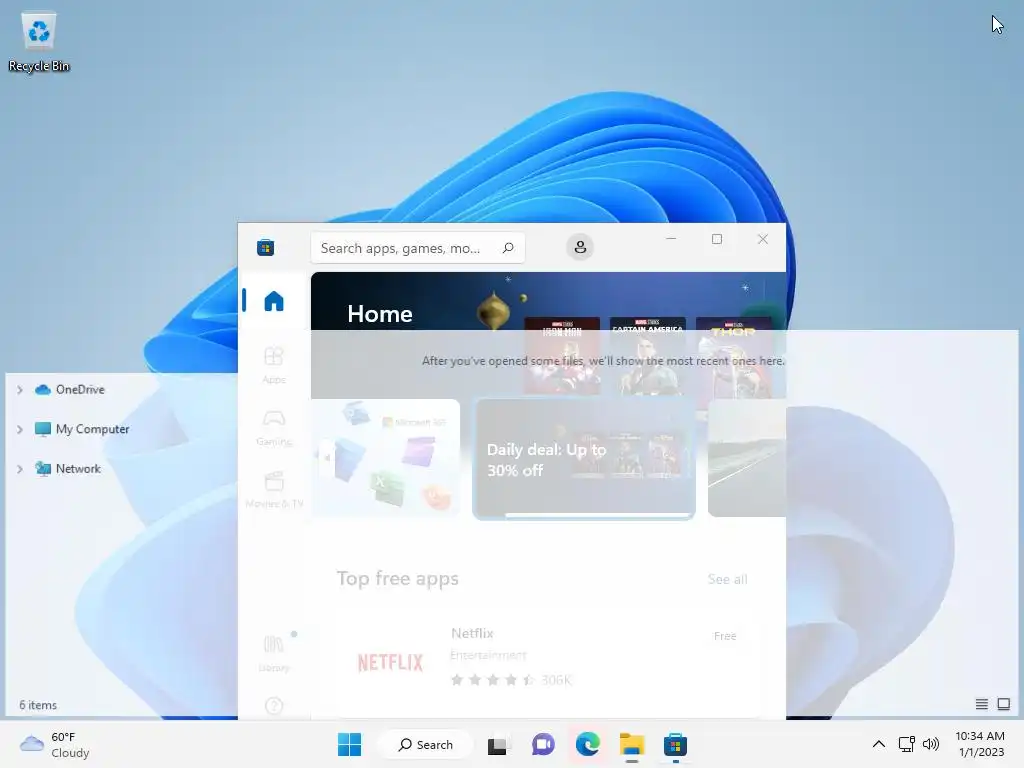Screen dimensions: 1024x768
Task: Click the 6 items status text
Action: 38,705
